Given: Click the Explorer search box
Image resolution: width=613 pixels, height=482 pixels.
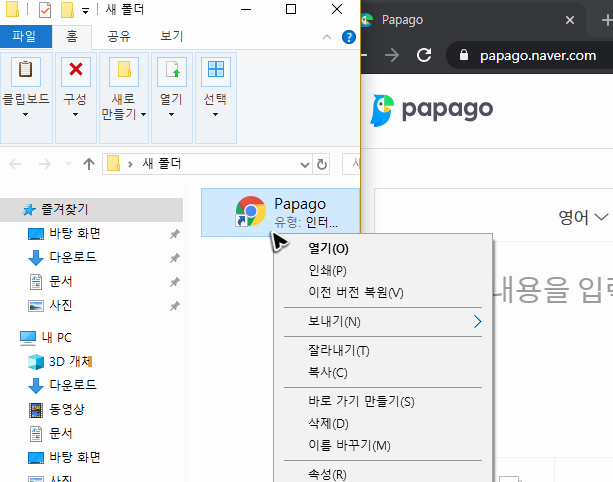Looking at the screenshot, I should [351, 164].
